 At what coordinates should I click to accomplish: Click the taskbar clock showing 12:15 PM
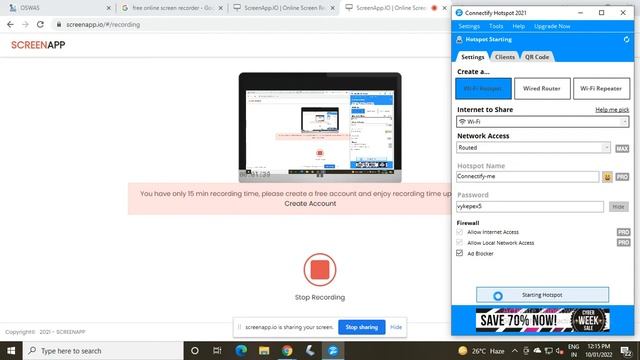pos(598,351)
